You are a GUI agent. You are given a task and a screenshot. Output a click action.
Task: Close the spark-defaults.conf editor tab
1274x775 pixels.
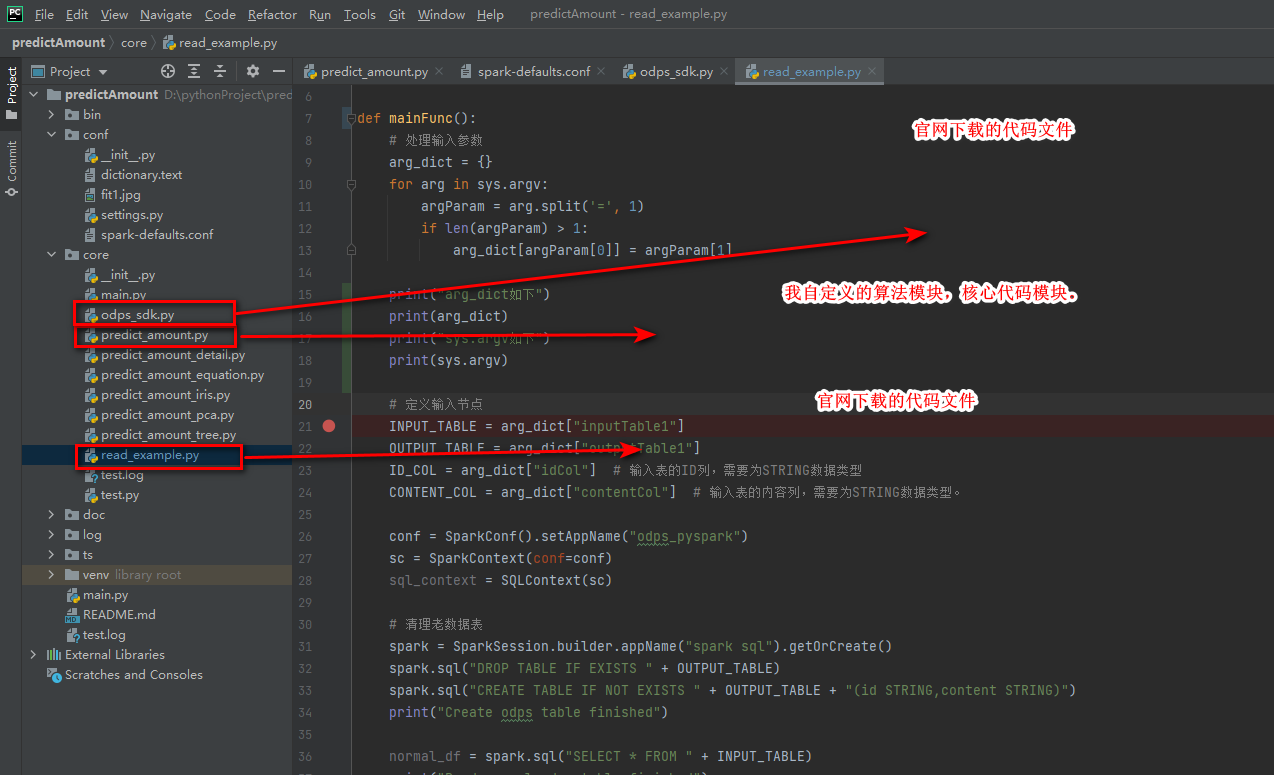[601, 72]
